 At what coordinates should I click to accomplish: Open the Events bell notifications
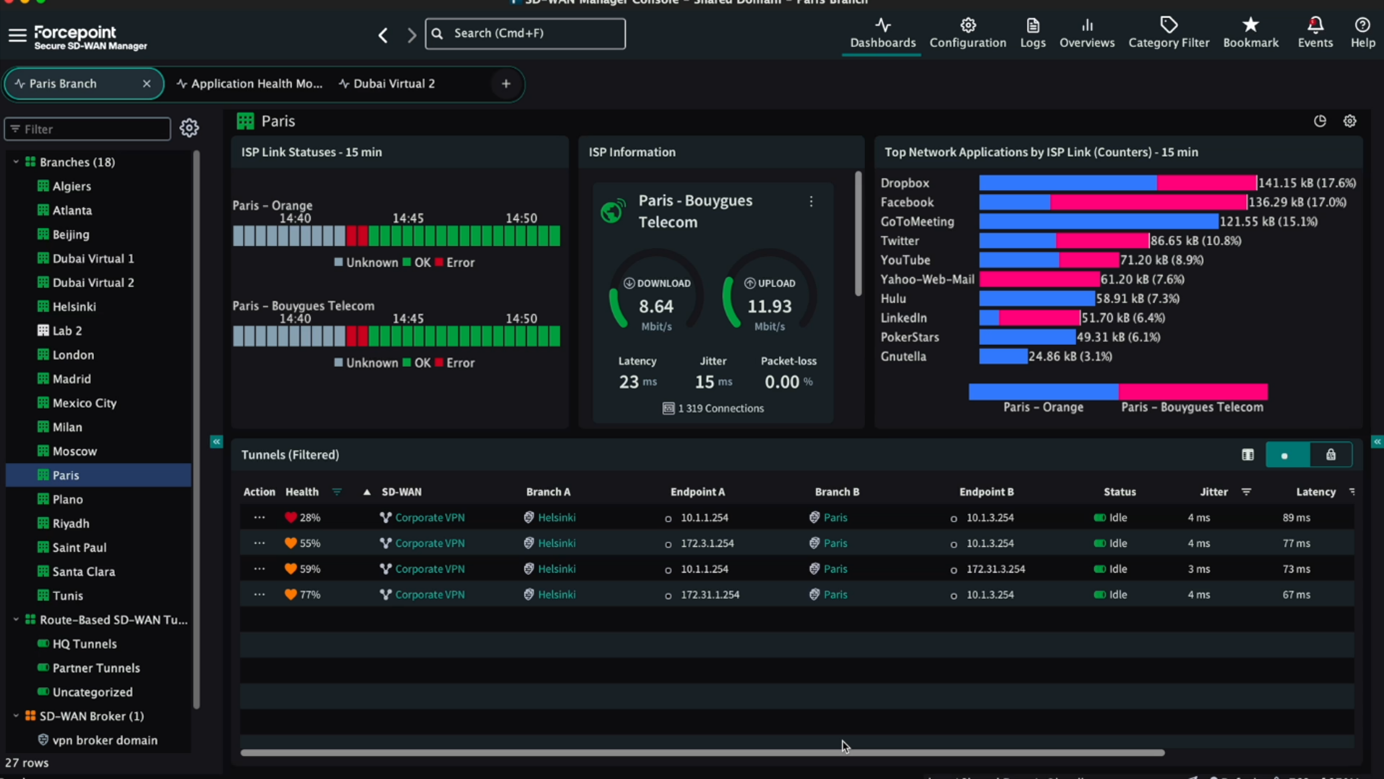click(x=1315, y=33)
